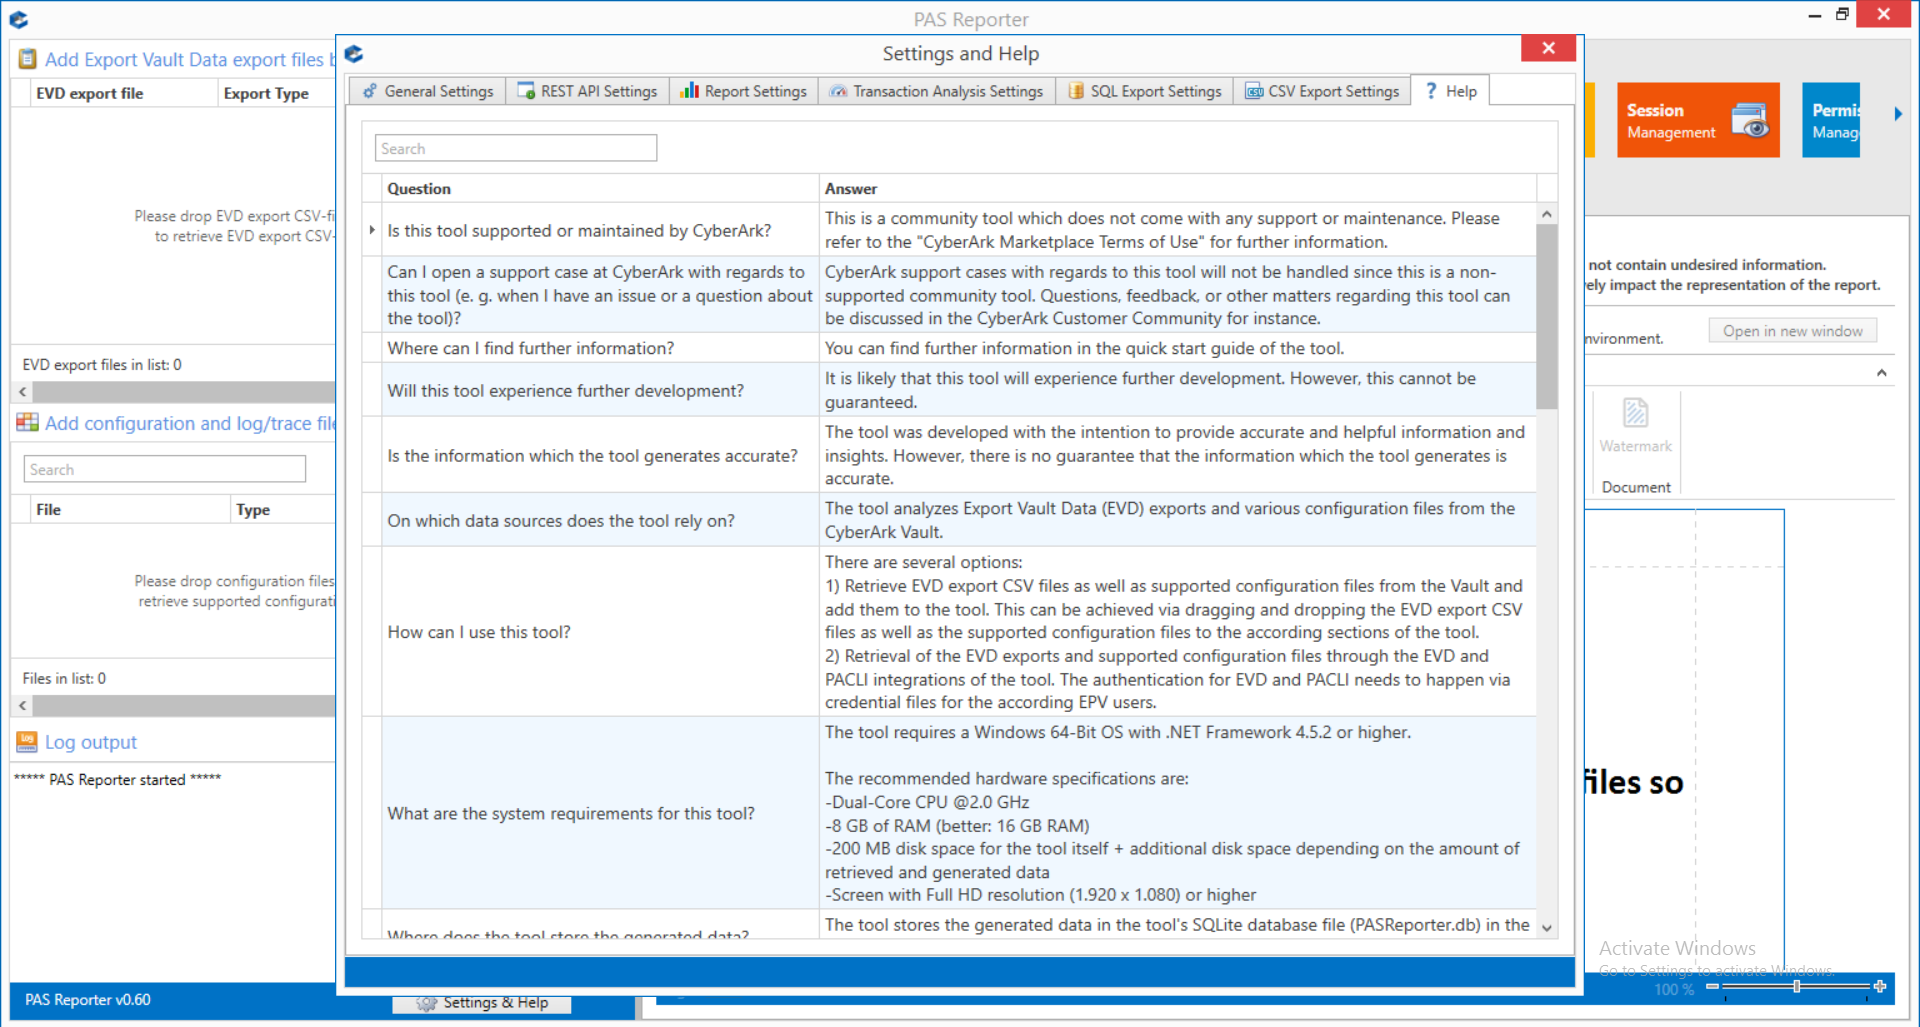Select 'Where can I find further information?' row
The height and width of the screenshot is (1027, 1920).
point(949,348)
